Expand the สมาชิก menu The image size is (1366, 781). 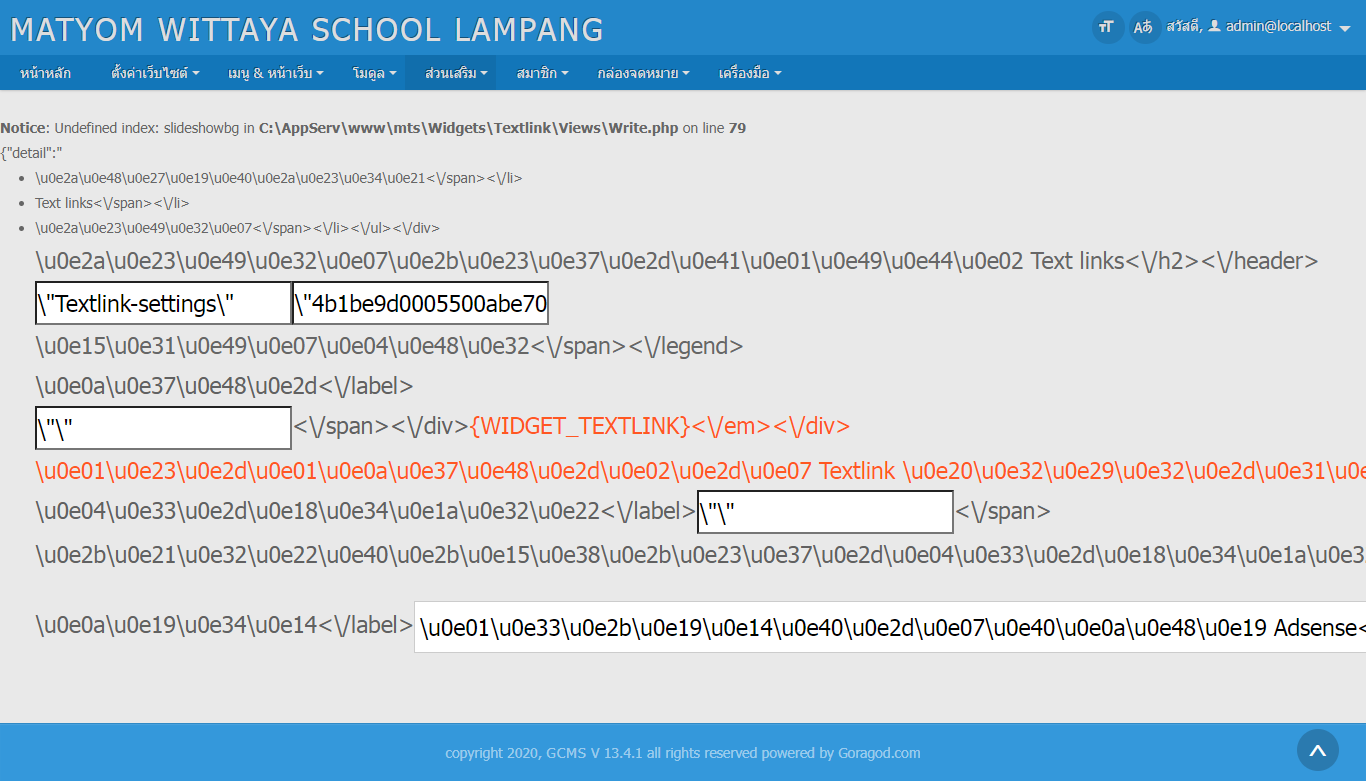(542, 73)
